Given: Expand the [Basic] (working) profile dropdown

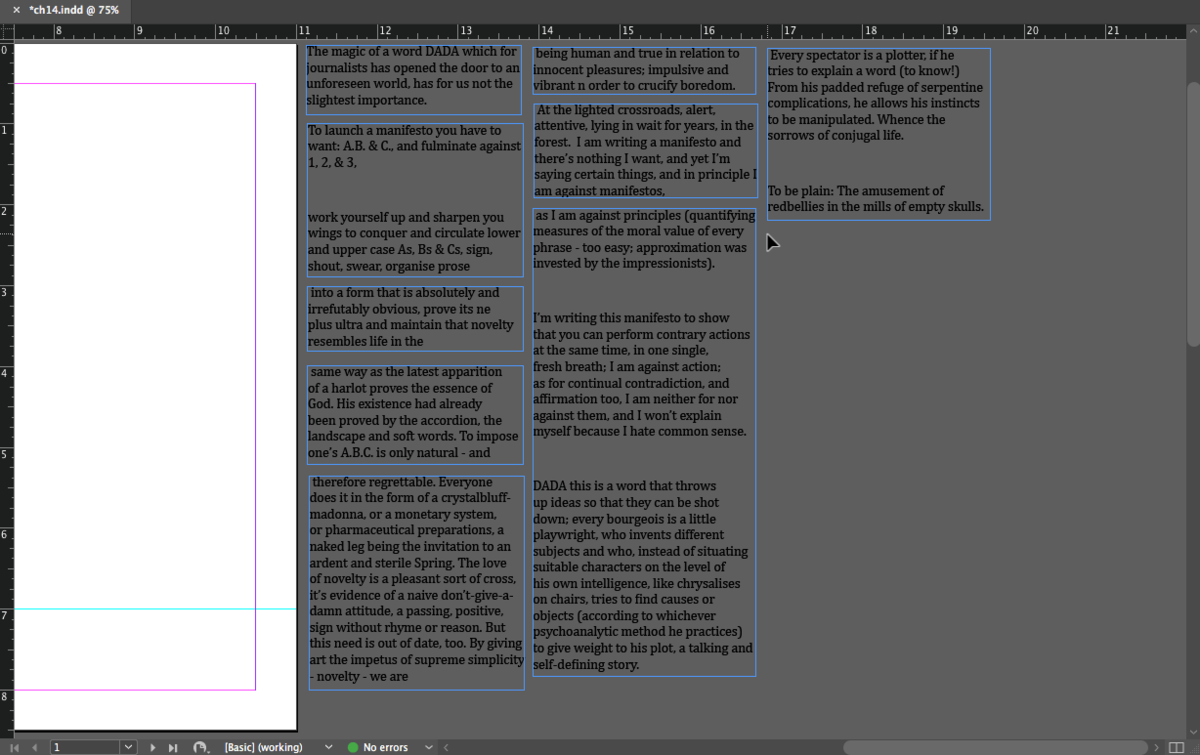Looking at the screenshot, I should coord(329,747).
